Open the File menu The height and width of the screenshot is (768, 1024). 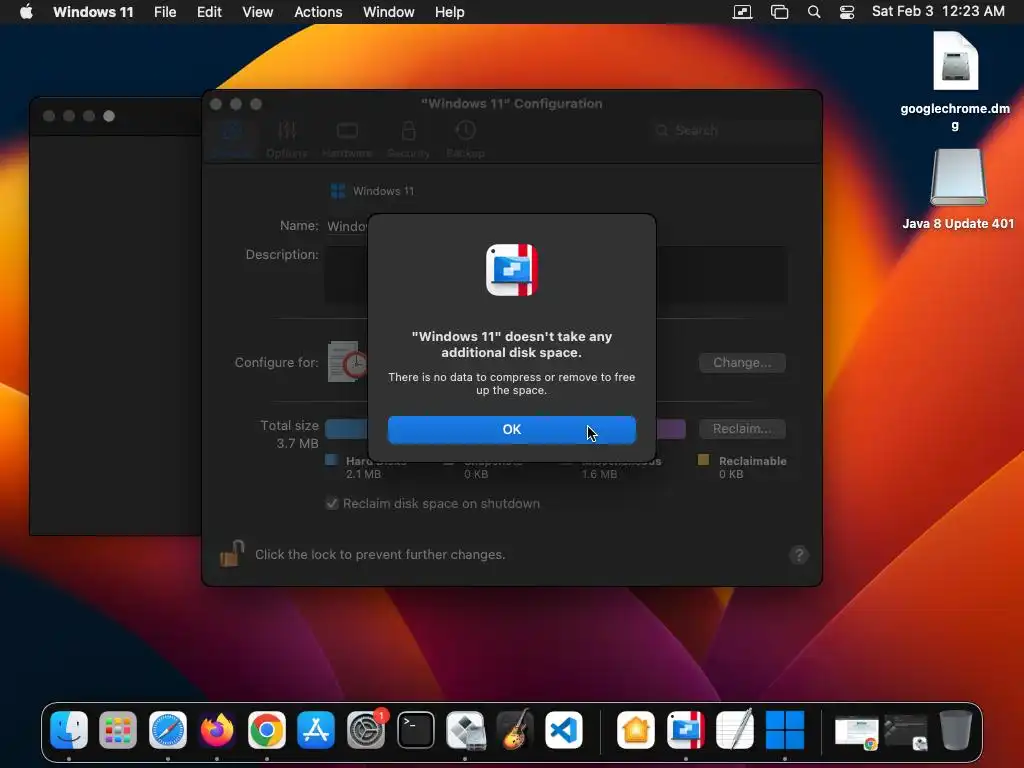tap(165, 12)
